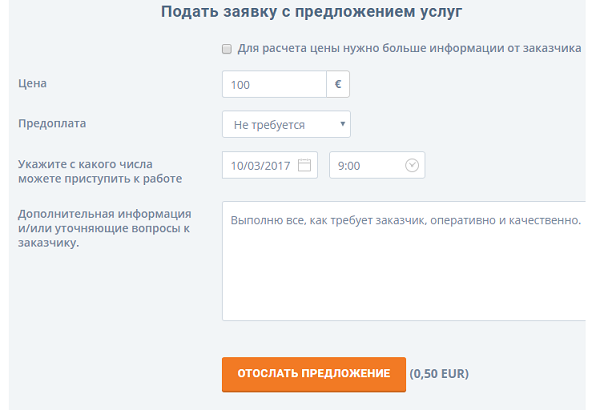600x410 pixels.
Task: Click the empty space in the additional information textarea
Action: [400, 280]
